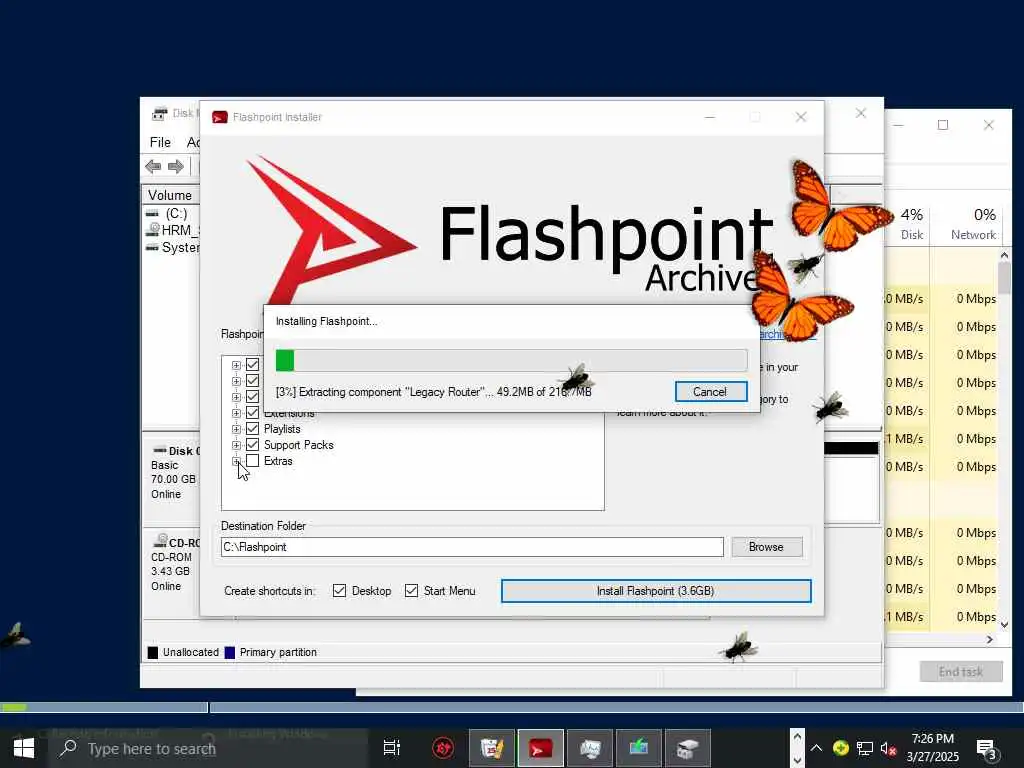Click the taskbar search box
This screenshot has width=1024, height=768.
coord(208,748)
